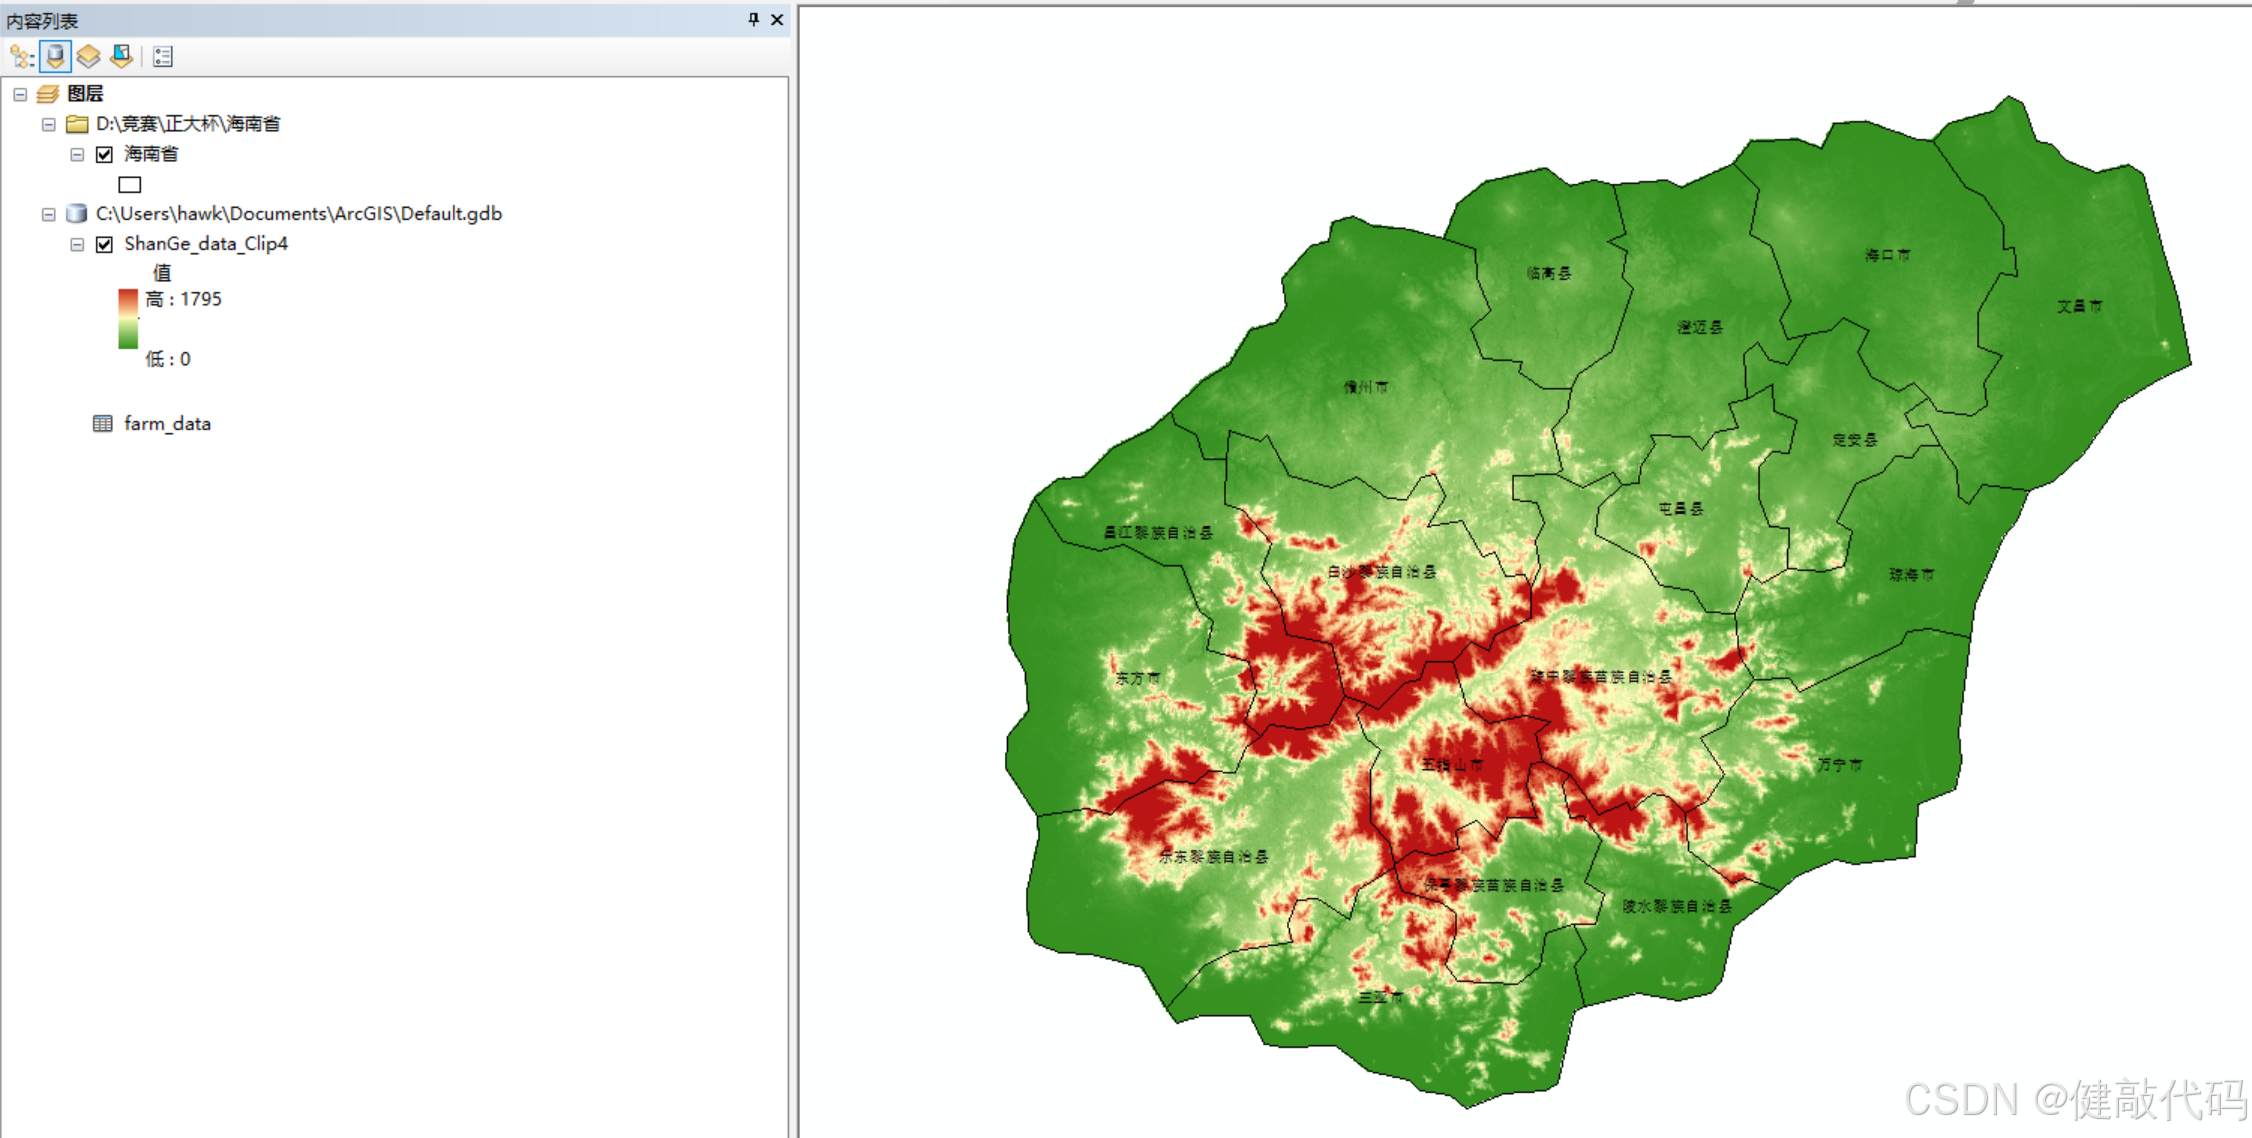Toggle ShanGe_data_Clip4 layer visibility checkbox
Image resolution: width=2252 pixels, height=1138 pixels.
pos(104,244)
